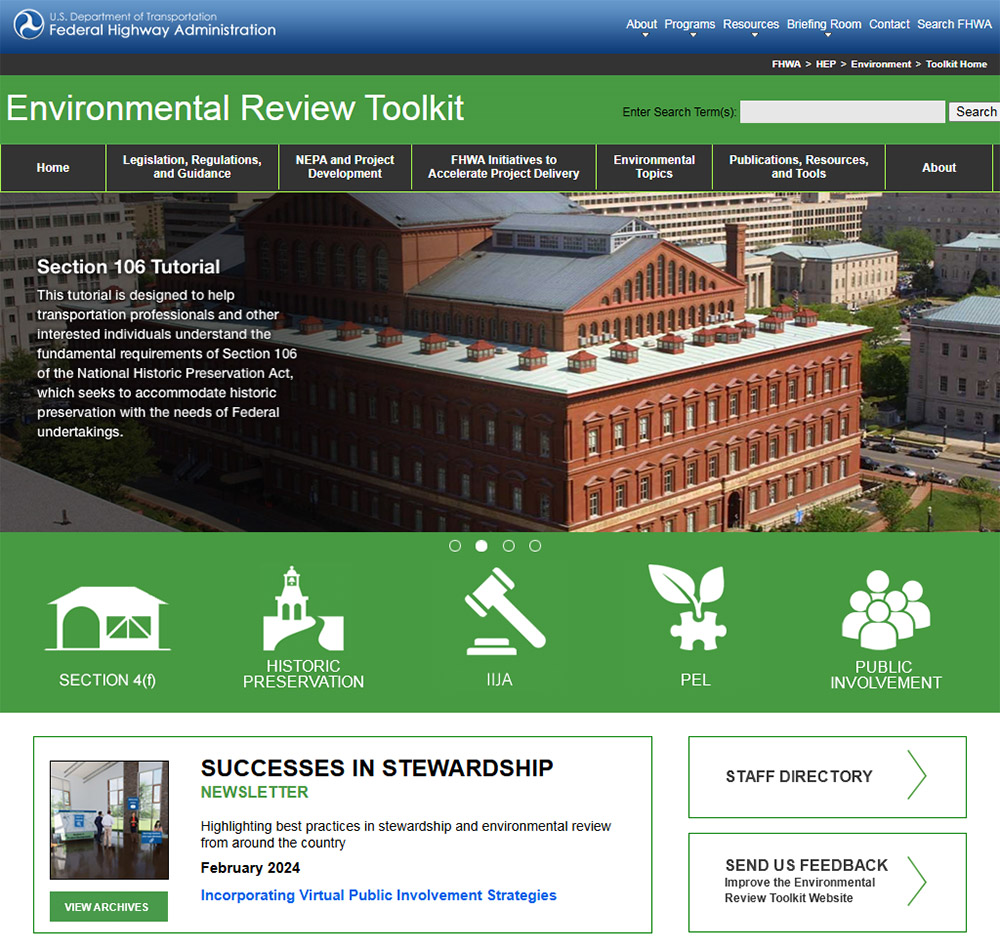
Task: Click the newsletter photo thumbnail
Action: (x=108, y=818)
